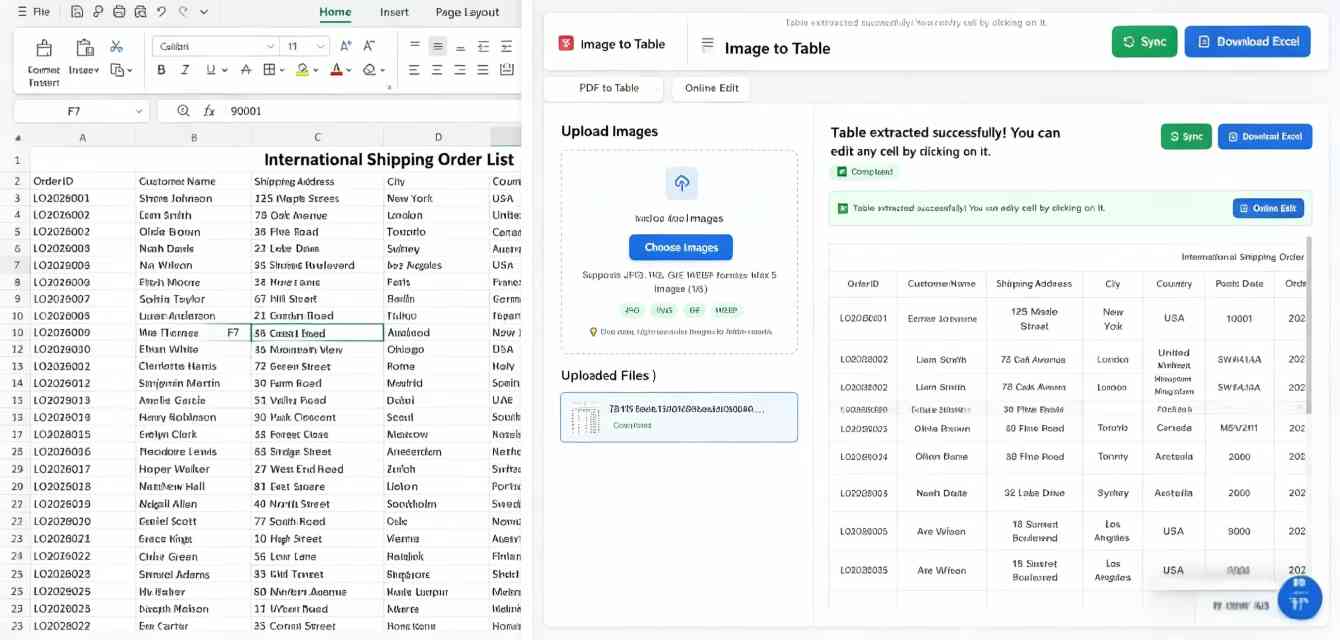Switch to the Insert ribbon tab
This screenshot has height=640, width=1340.
[x=394, y=12]
